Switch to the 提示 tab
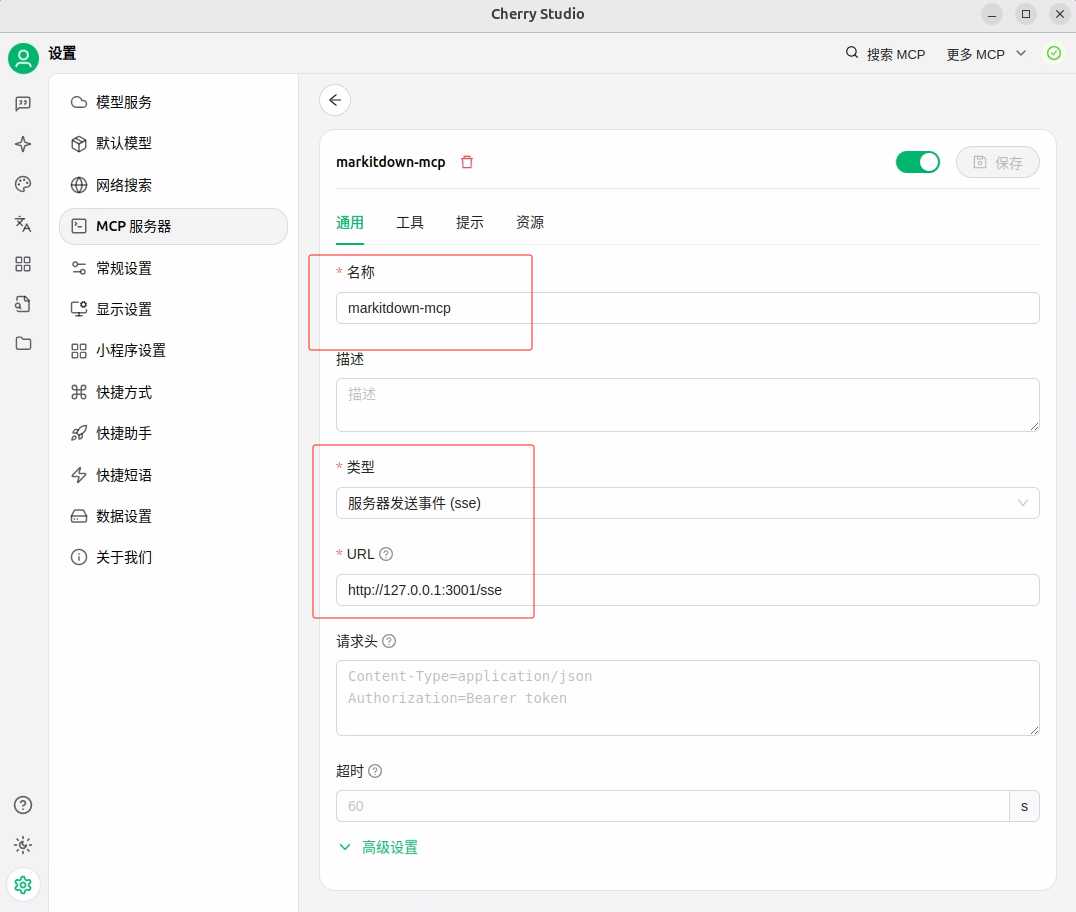 [x=470, y=222]
